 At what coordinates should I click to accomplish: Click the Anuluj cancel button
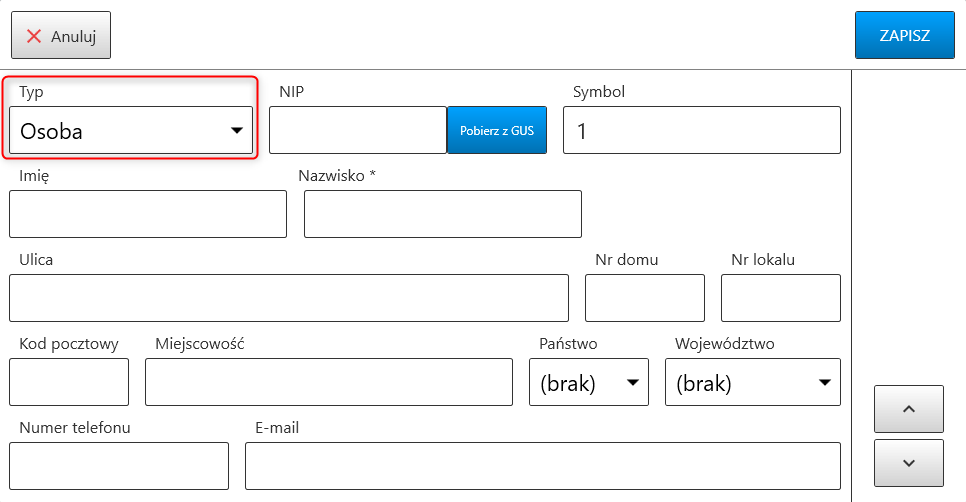tap(61, 36)
